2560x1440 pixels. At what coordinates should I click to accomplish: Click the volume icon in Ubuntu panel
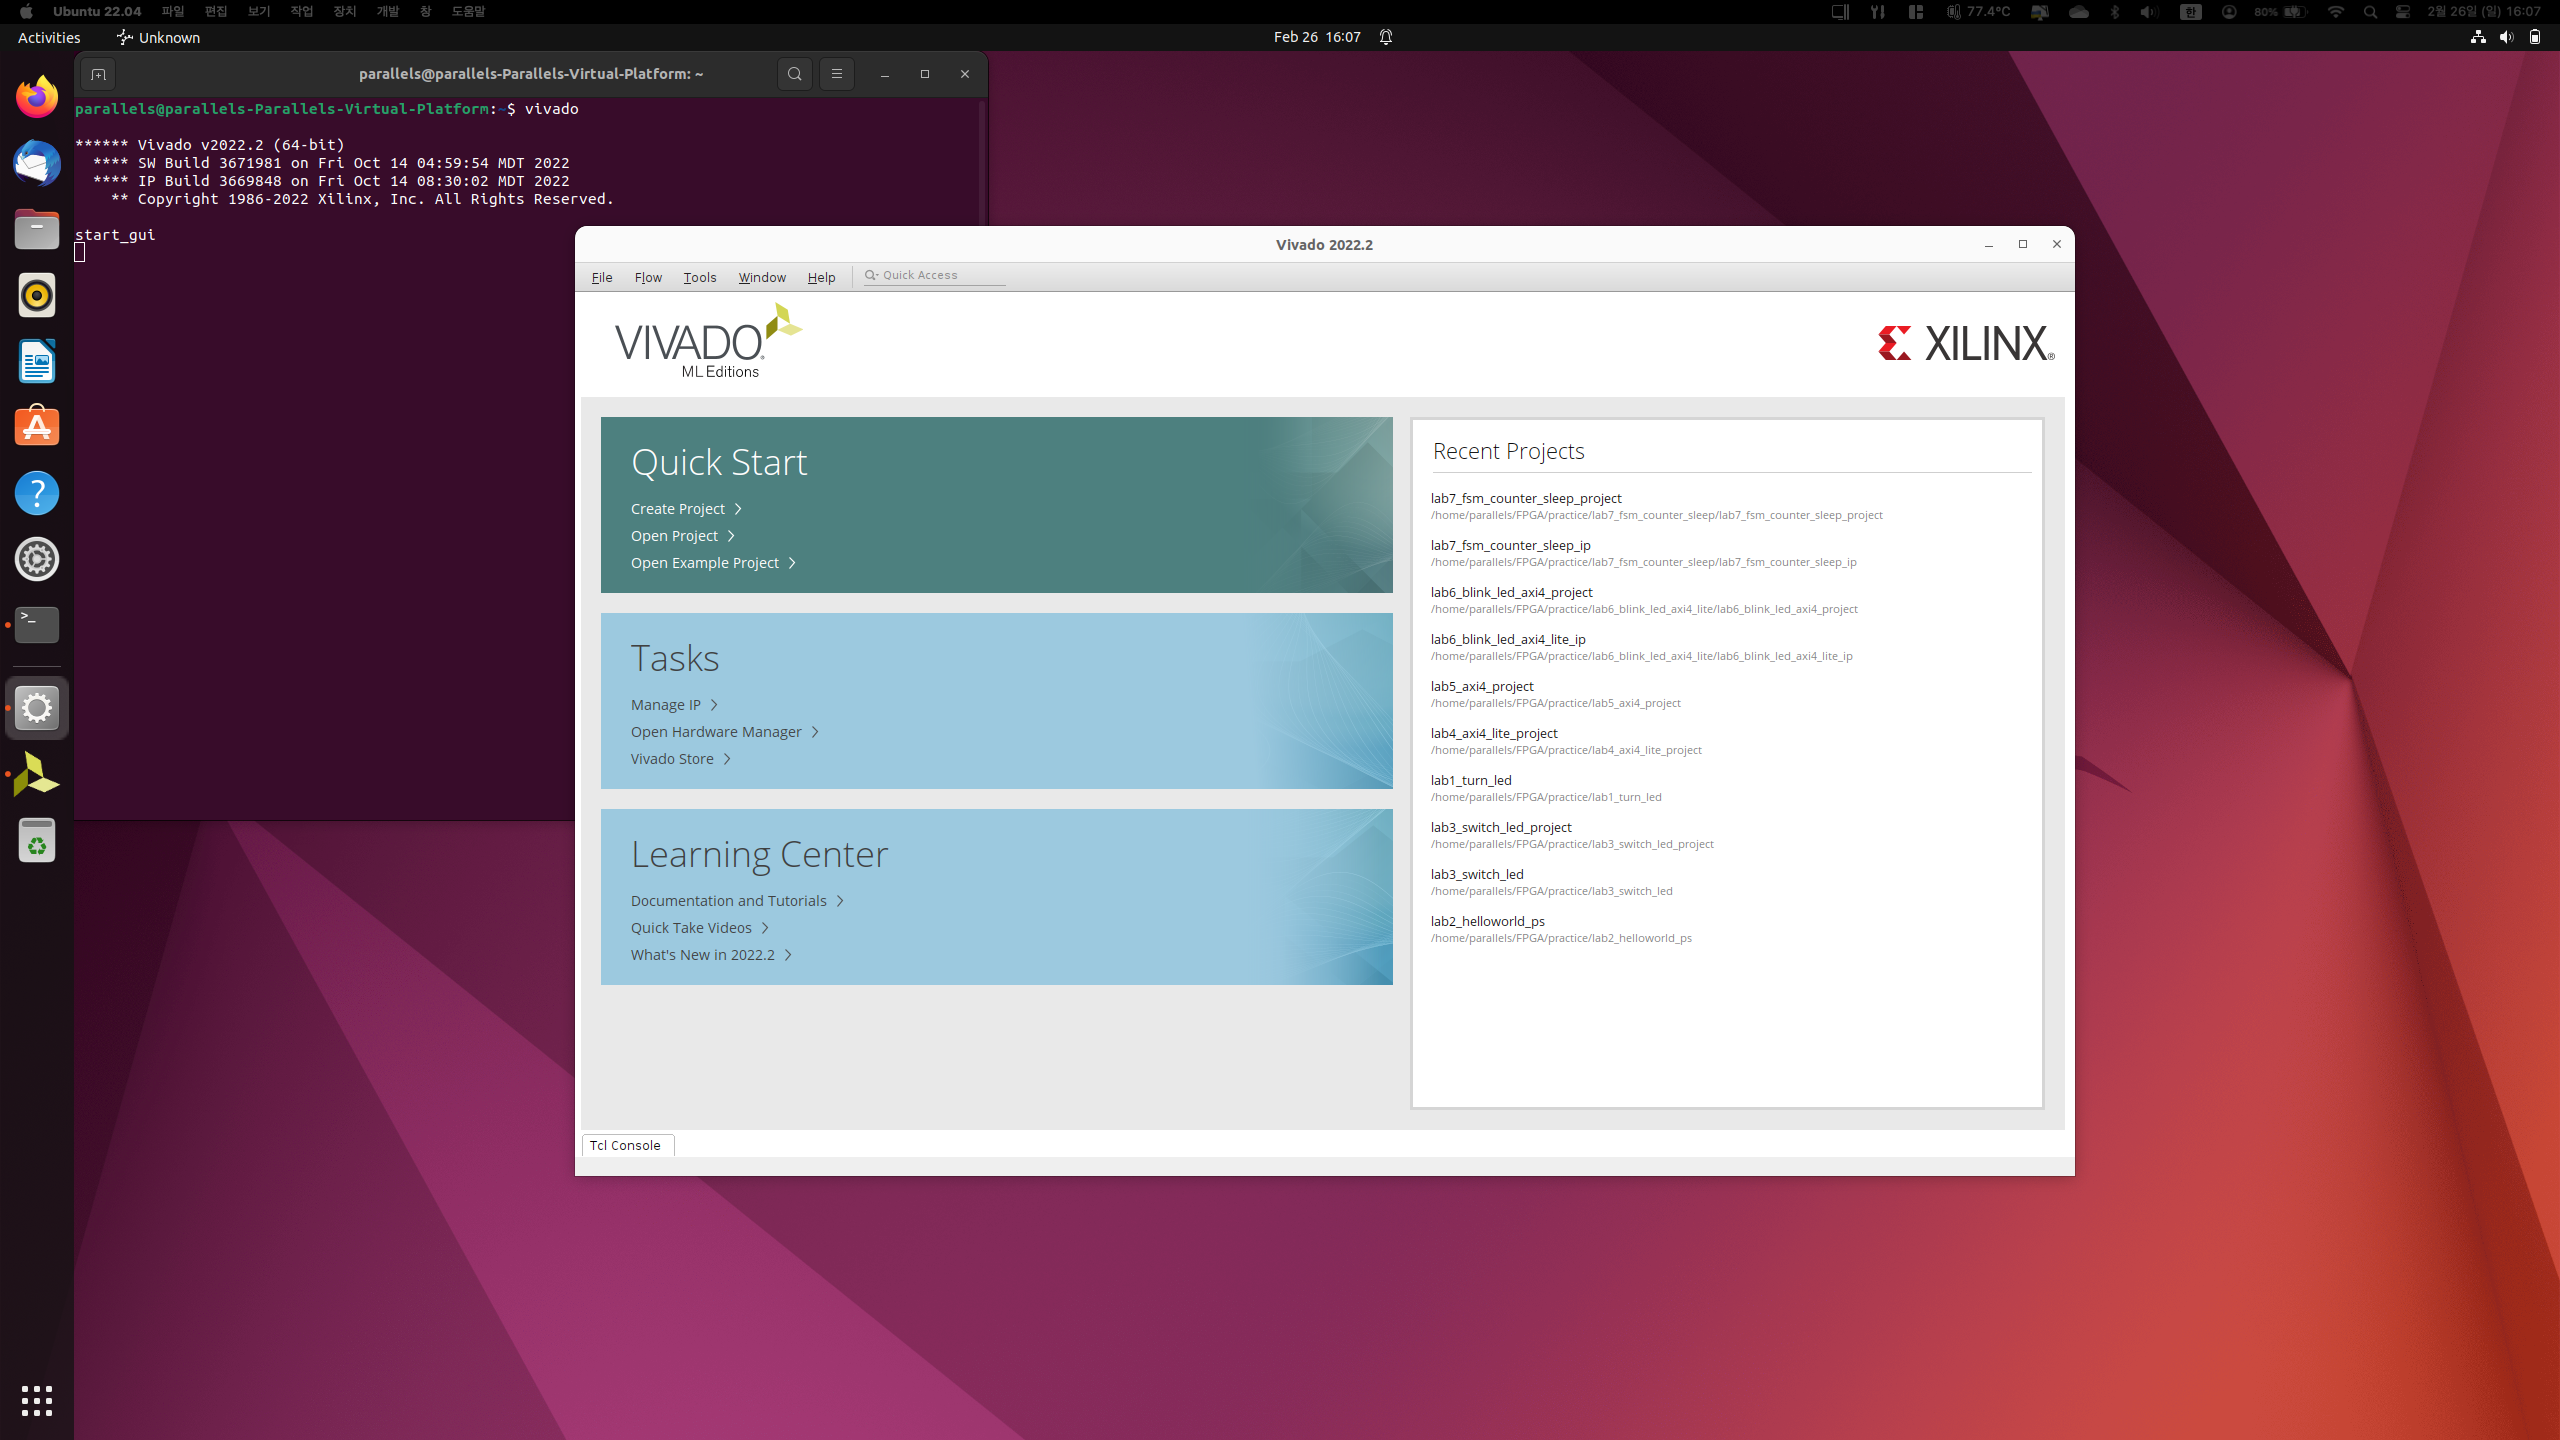(x=2506, y=37)
